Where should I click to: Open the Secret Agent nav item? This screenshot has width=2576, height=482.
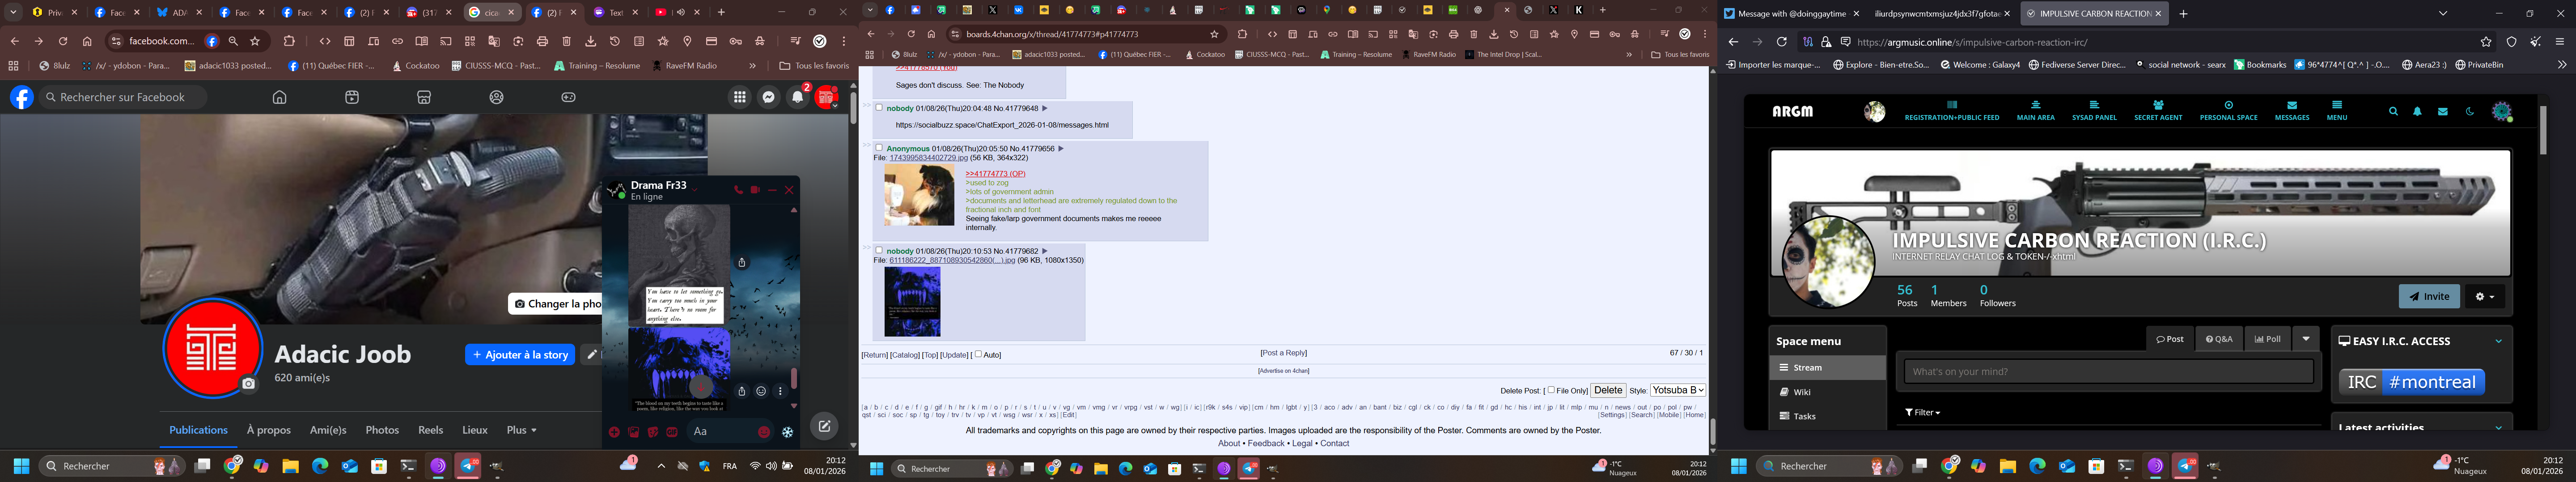pos(2158,110)
